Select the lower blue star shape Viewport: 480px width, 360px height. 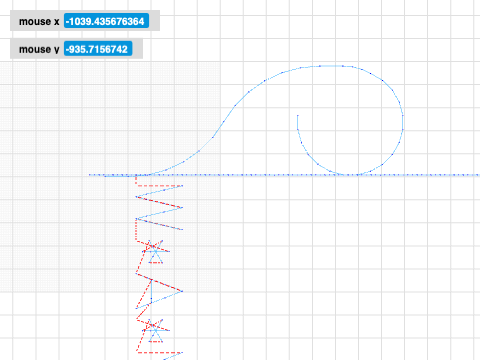tap(155, 330)
